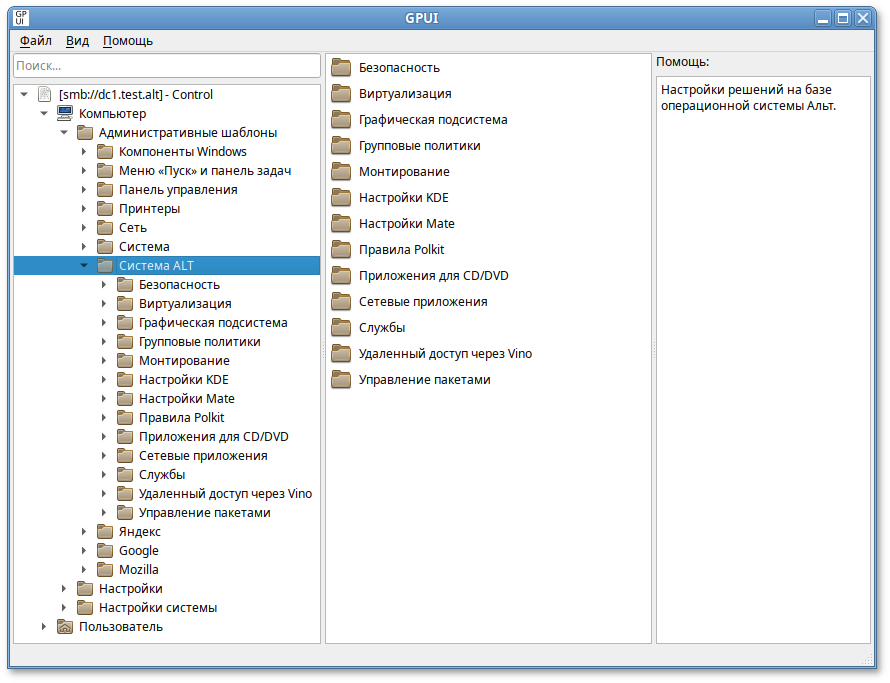Select Яндекс in the policy tree

click(x=139, y=532)
